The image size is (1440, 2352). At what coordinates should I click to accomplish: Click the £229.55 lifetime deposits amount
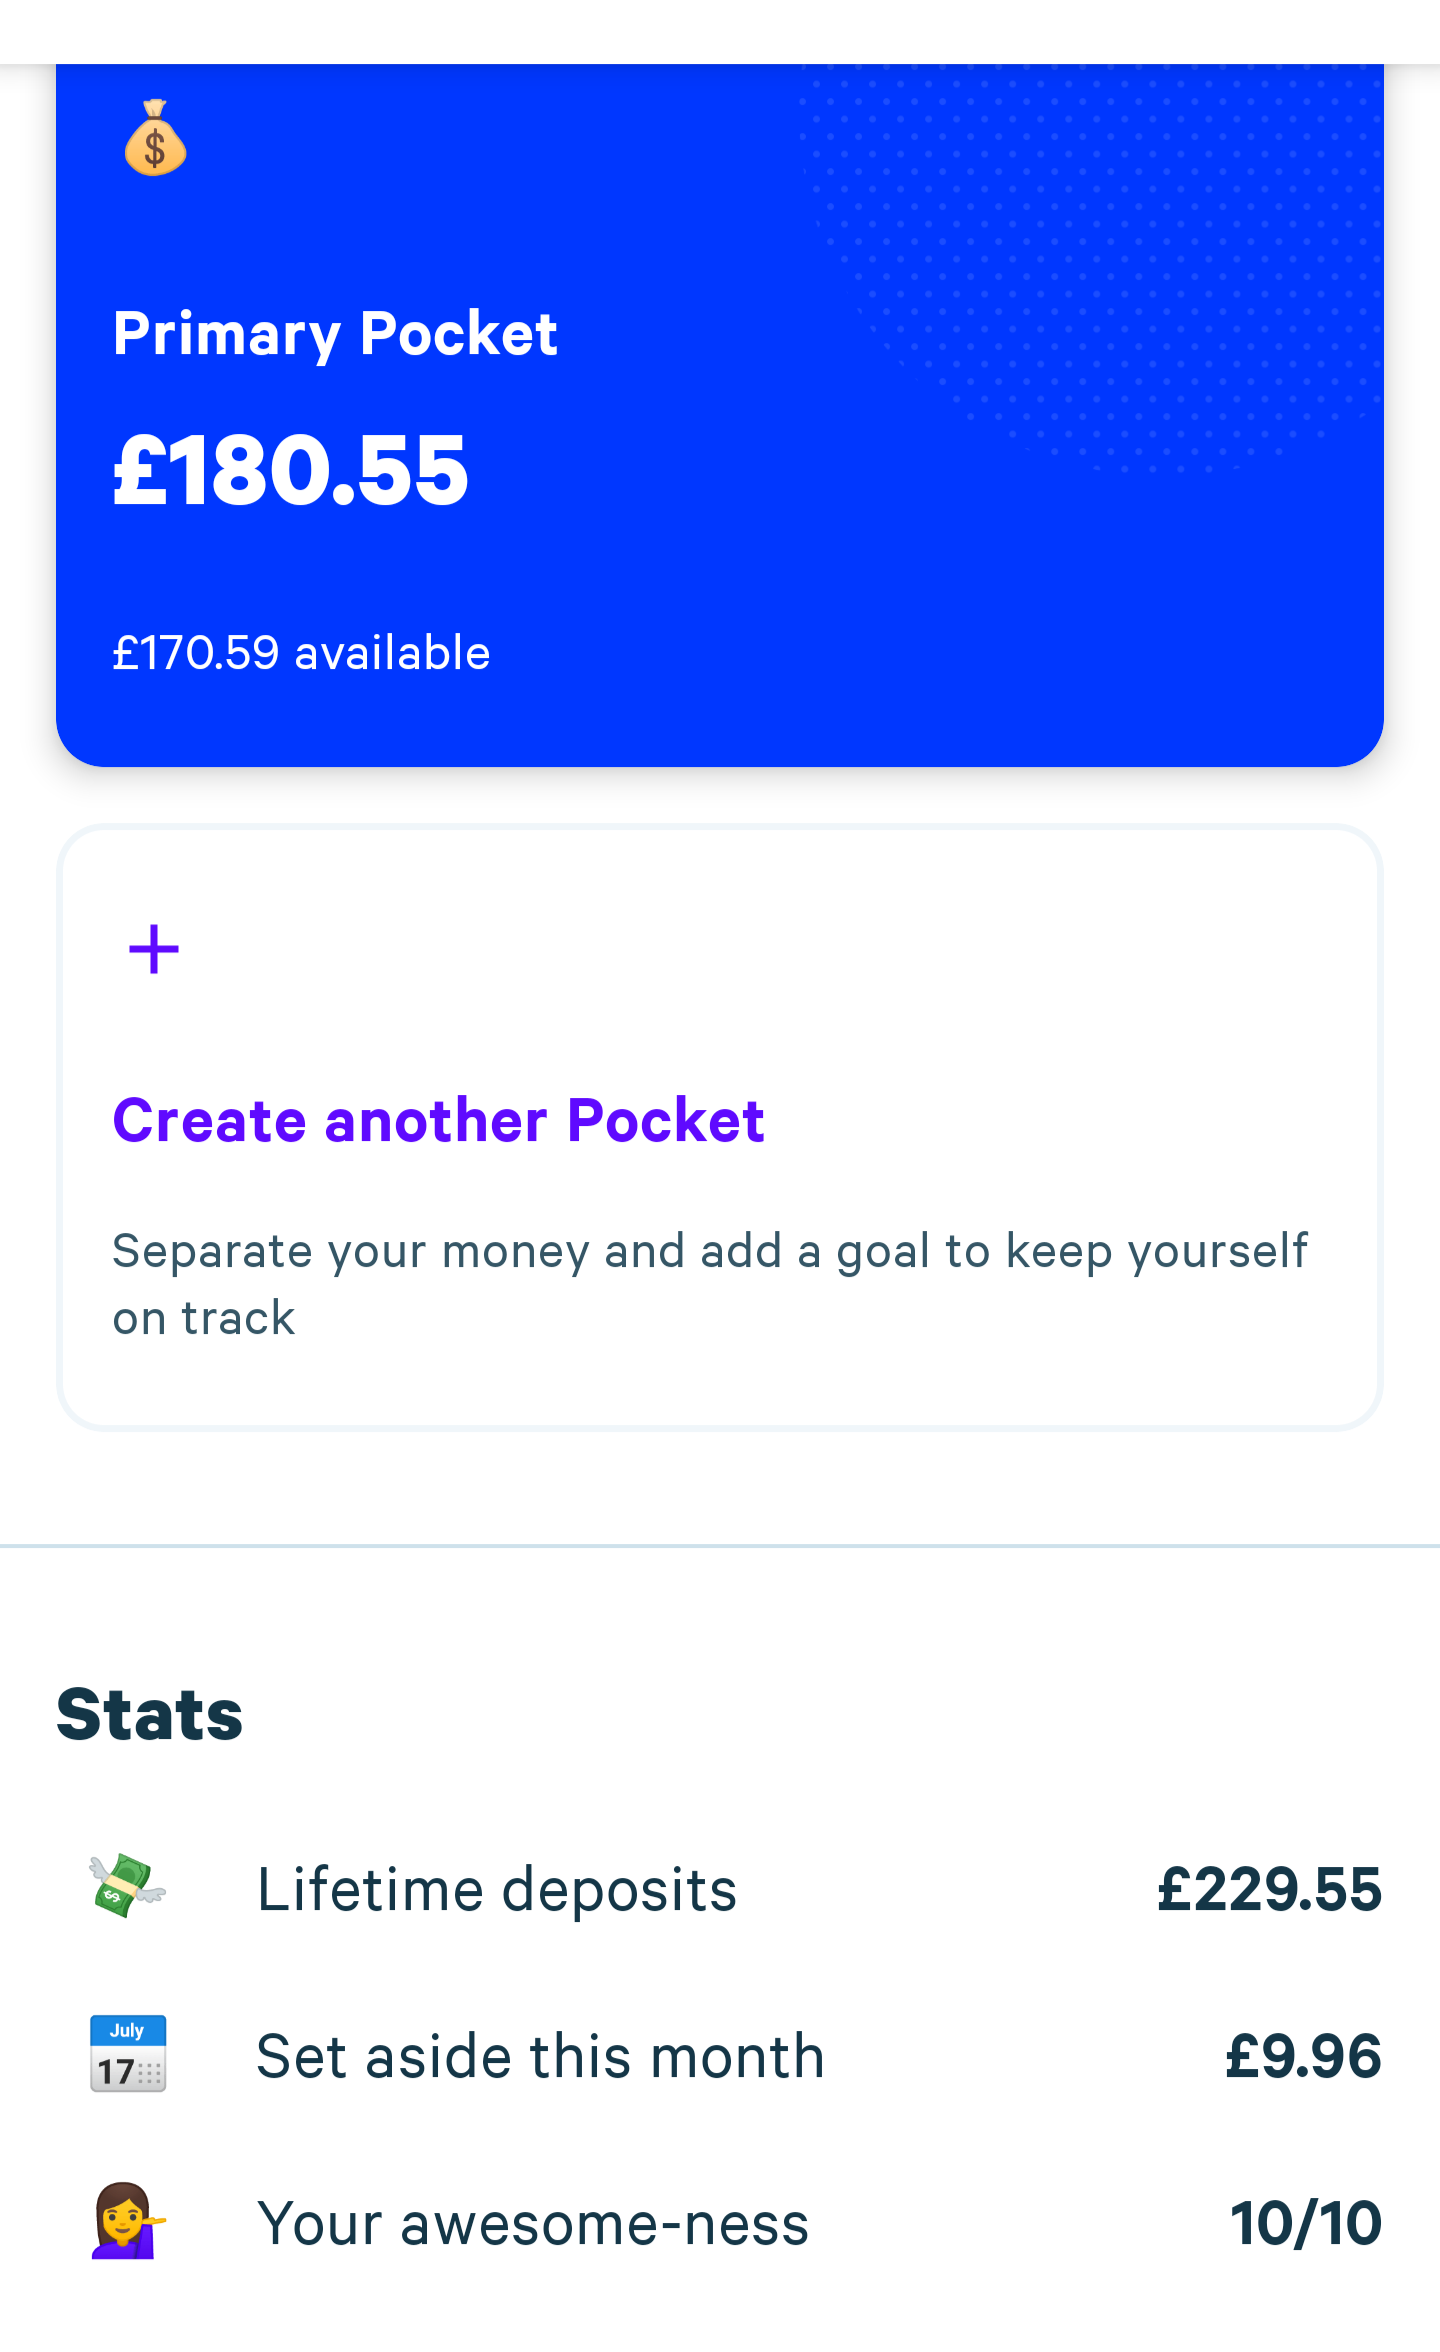click(x=1269, y=1889)
